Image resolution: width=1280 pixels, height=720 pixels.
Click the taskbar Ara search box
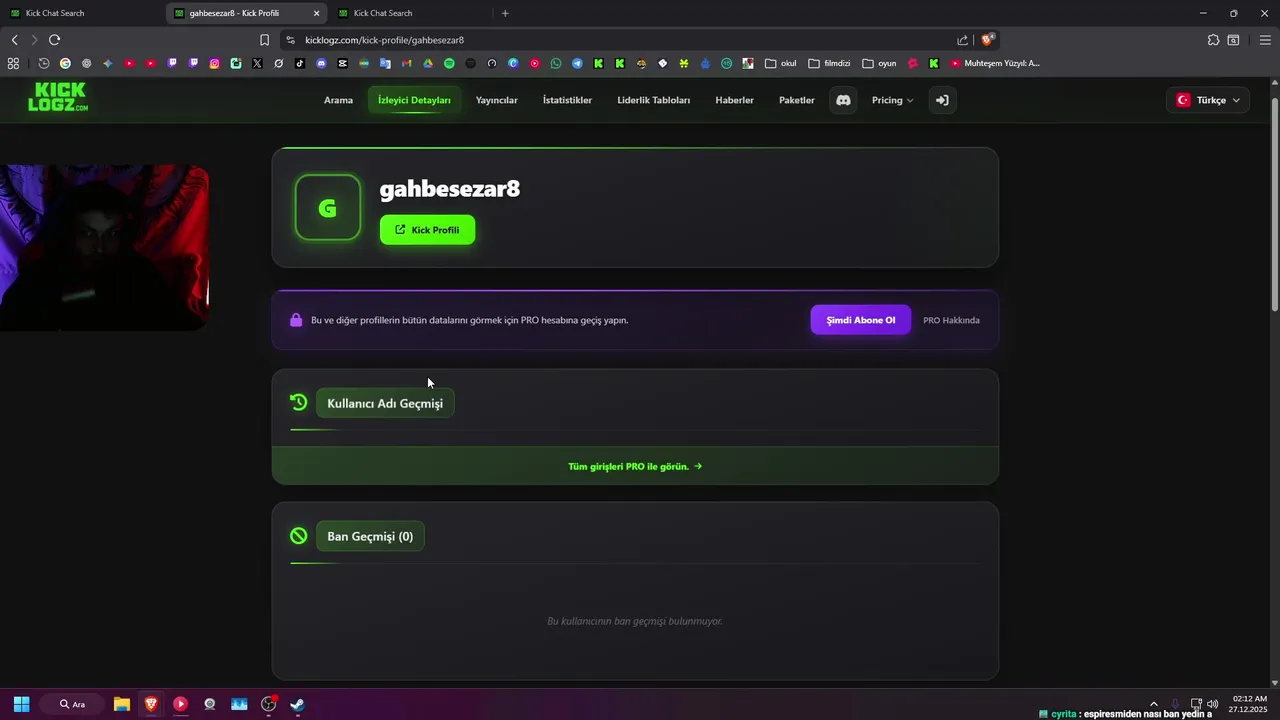tap(72, 704)
